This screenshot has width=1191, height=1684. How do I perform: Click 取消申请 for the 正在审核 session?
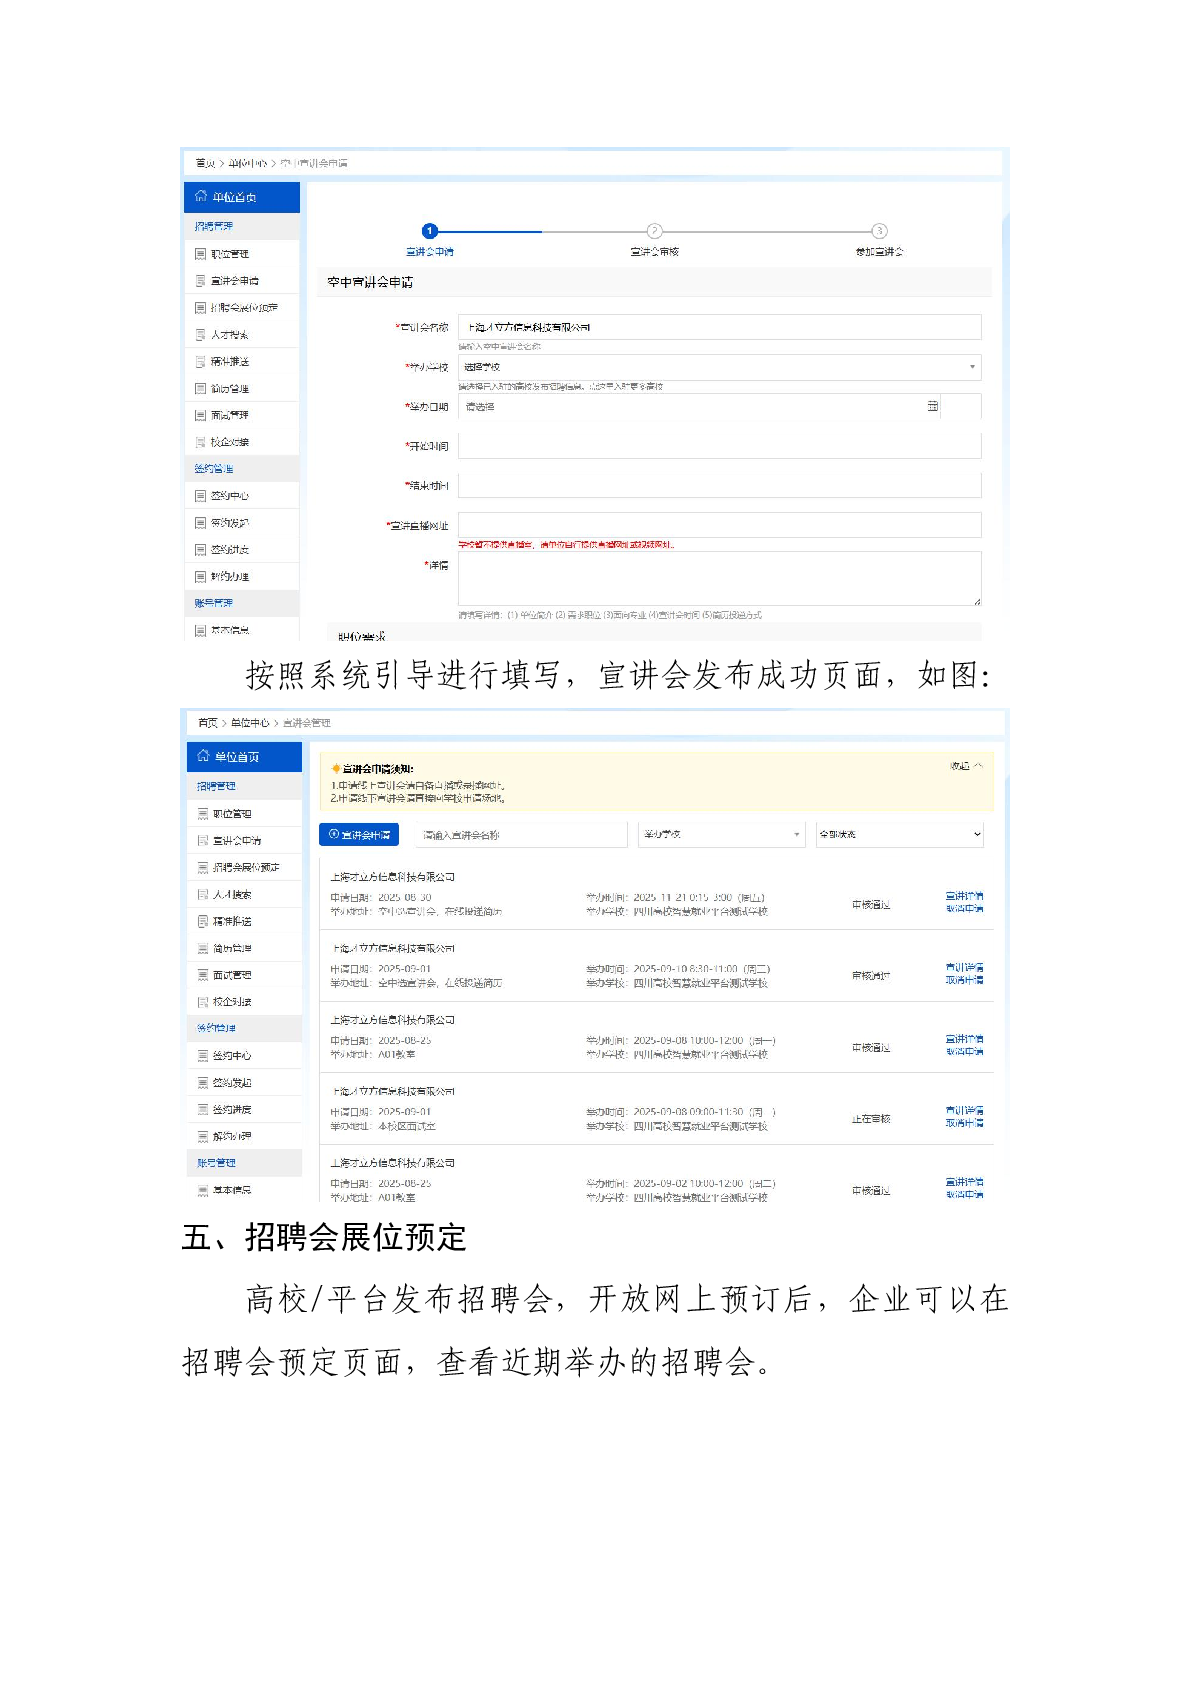point(964,1123)
